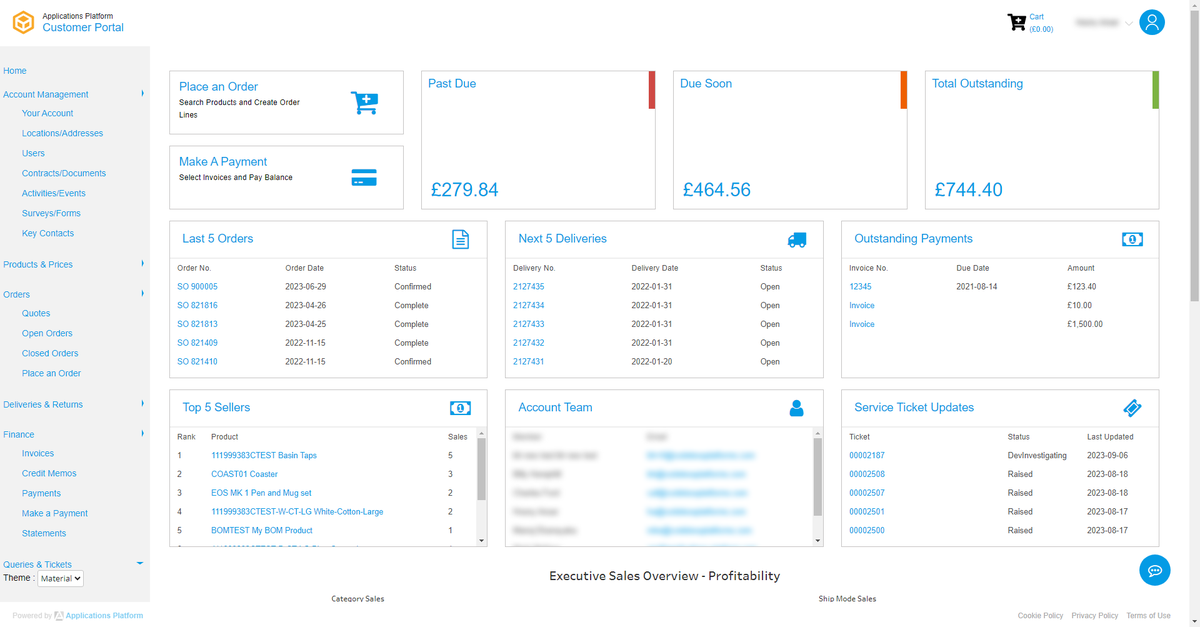
Task: Open Your Account page
Action: point(47,113)
